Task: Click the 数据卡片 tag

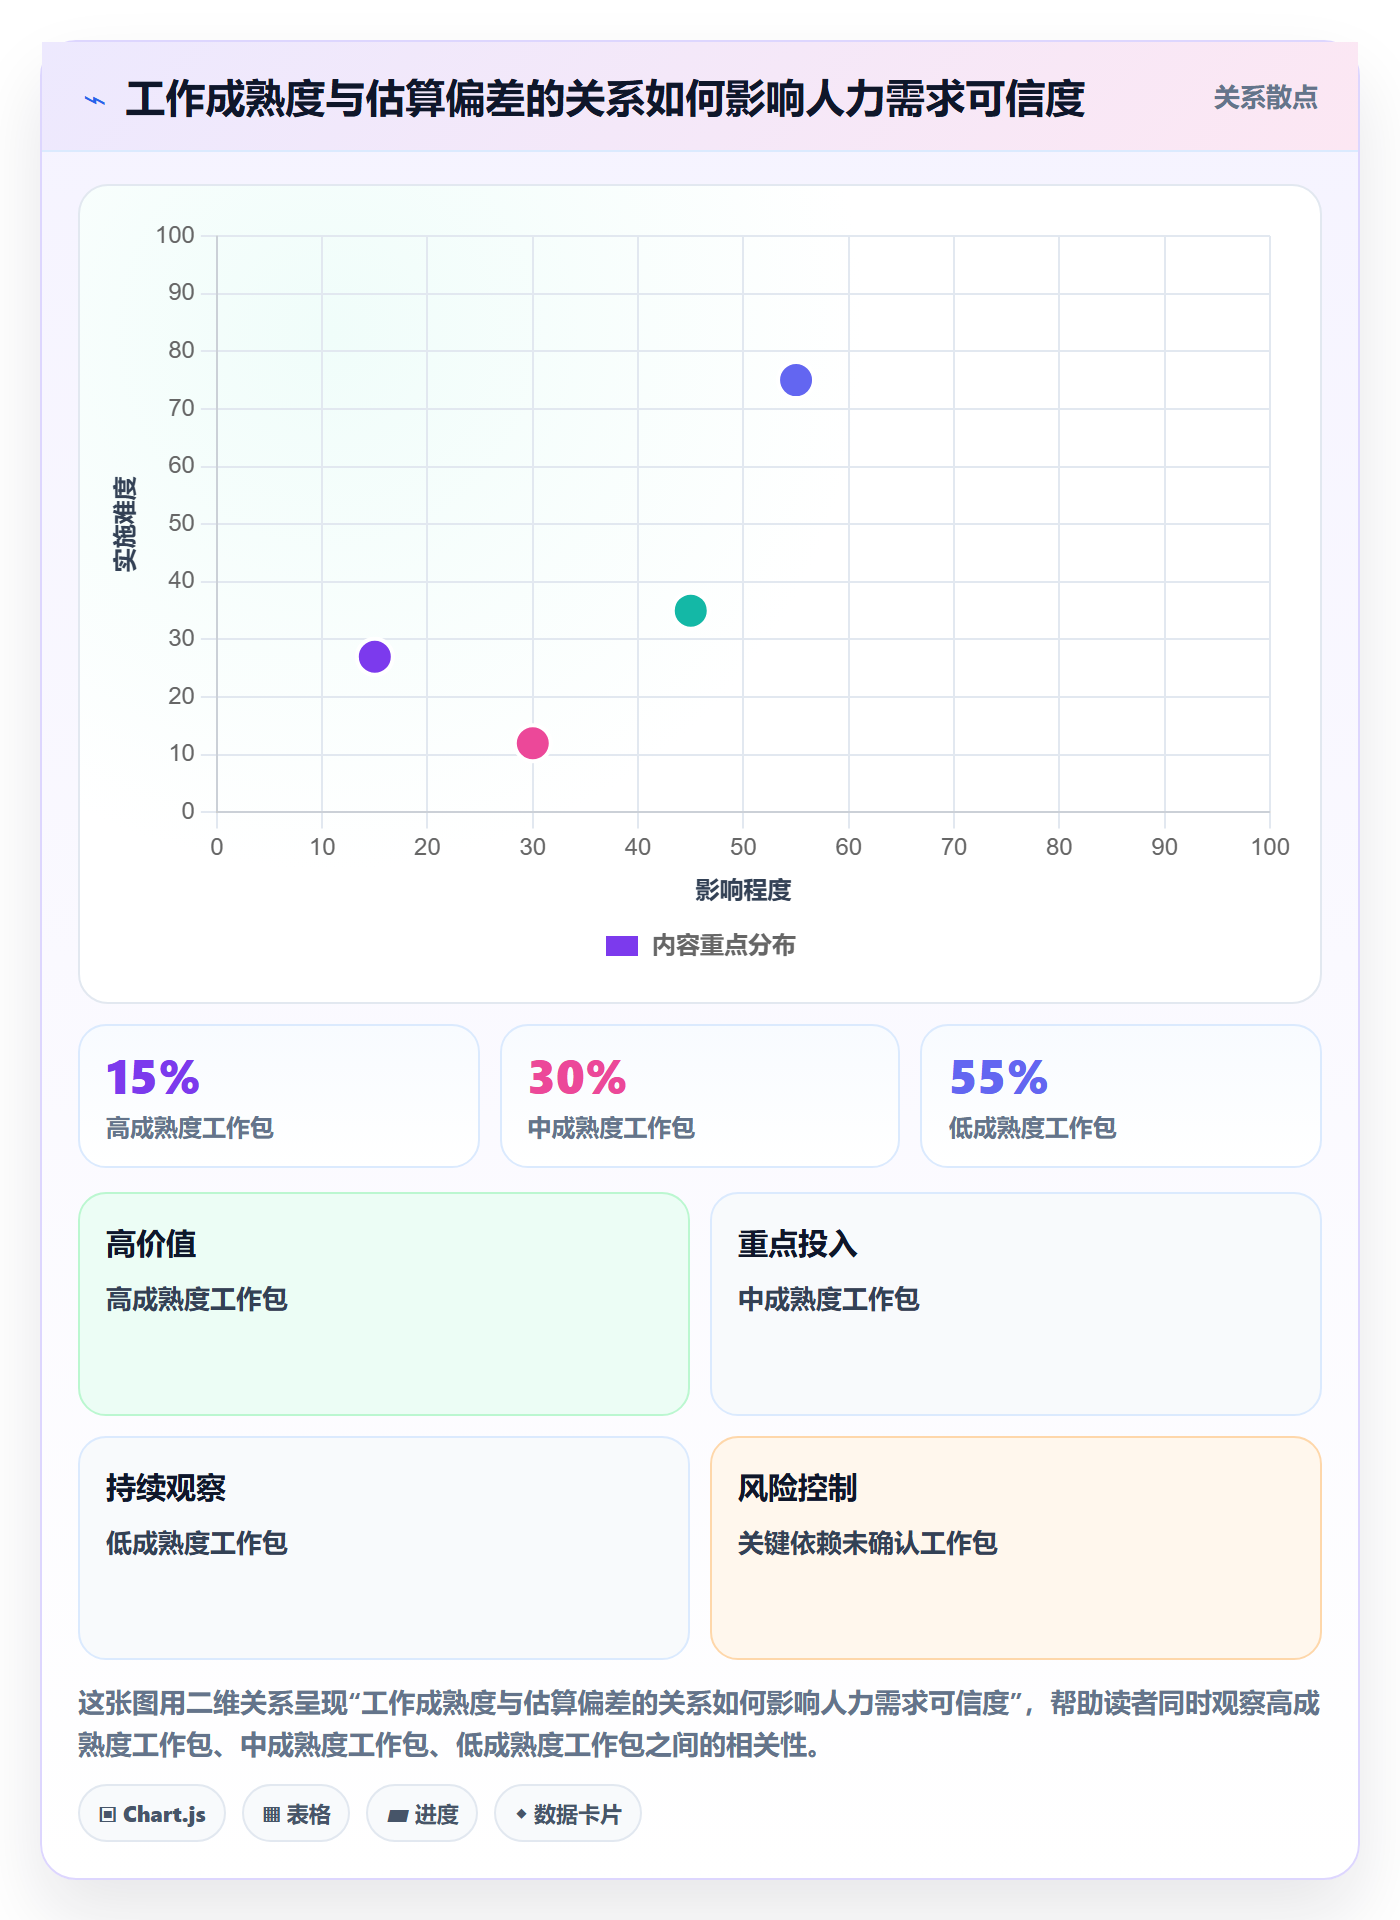Action: [x=568, y=1814]
